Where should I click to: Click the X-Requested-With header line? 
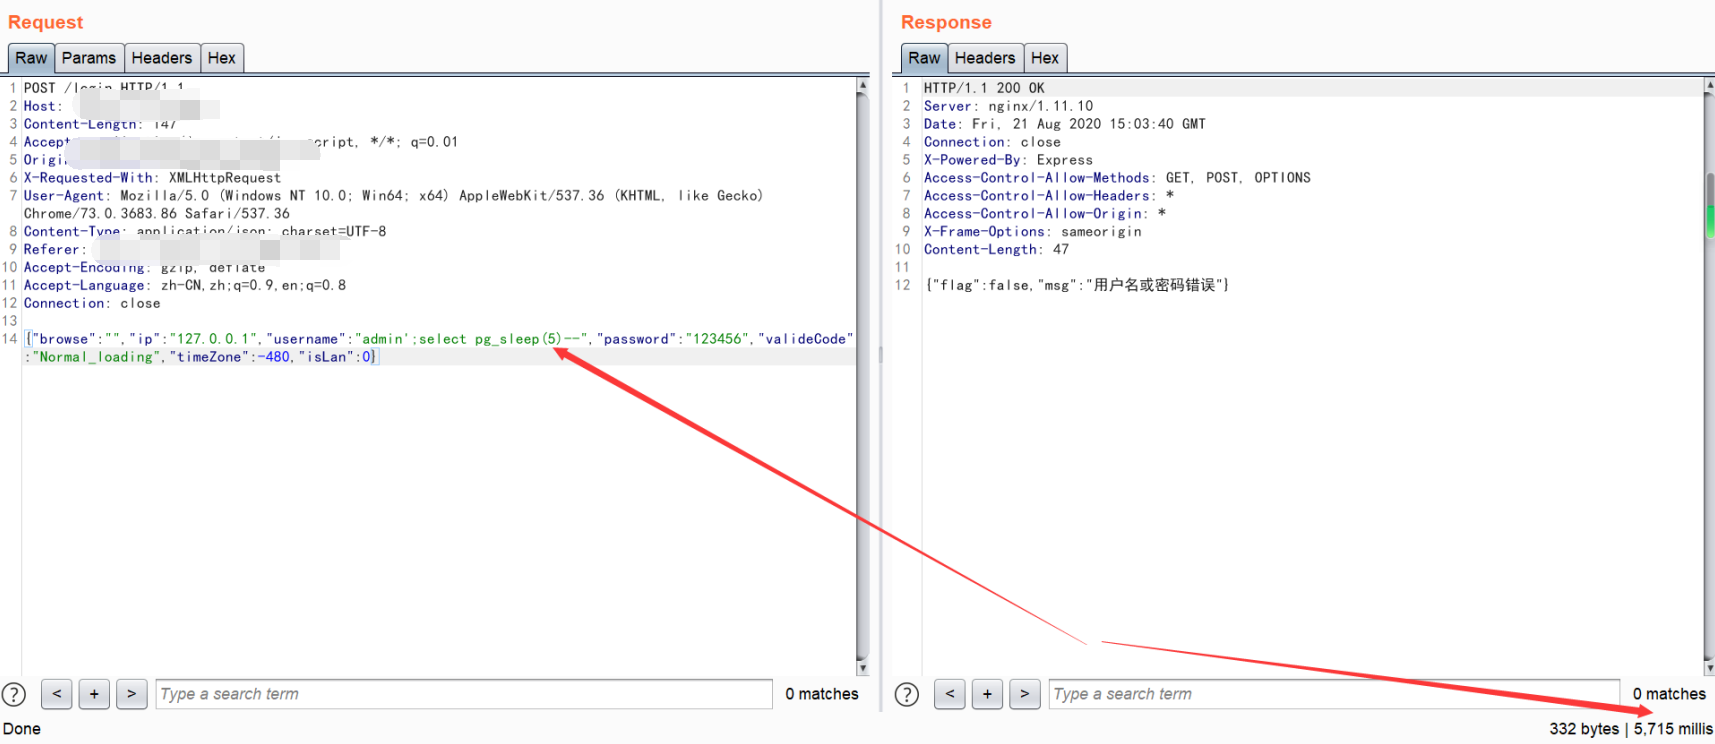pos(152,178)
